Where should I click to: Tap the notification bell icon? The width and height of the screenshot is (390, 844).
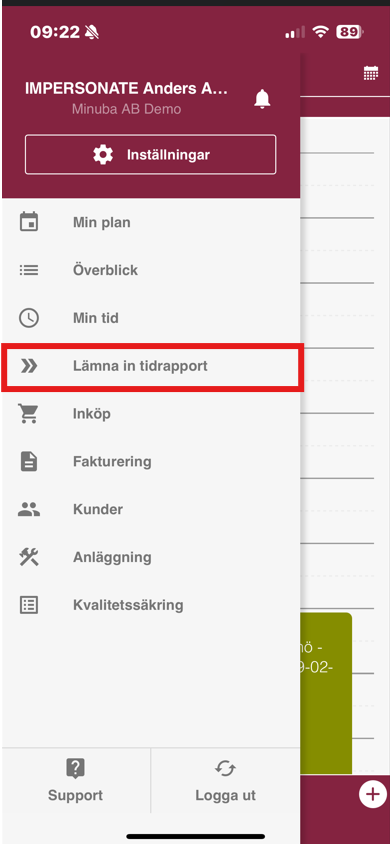pos(262,99)
